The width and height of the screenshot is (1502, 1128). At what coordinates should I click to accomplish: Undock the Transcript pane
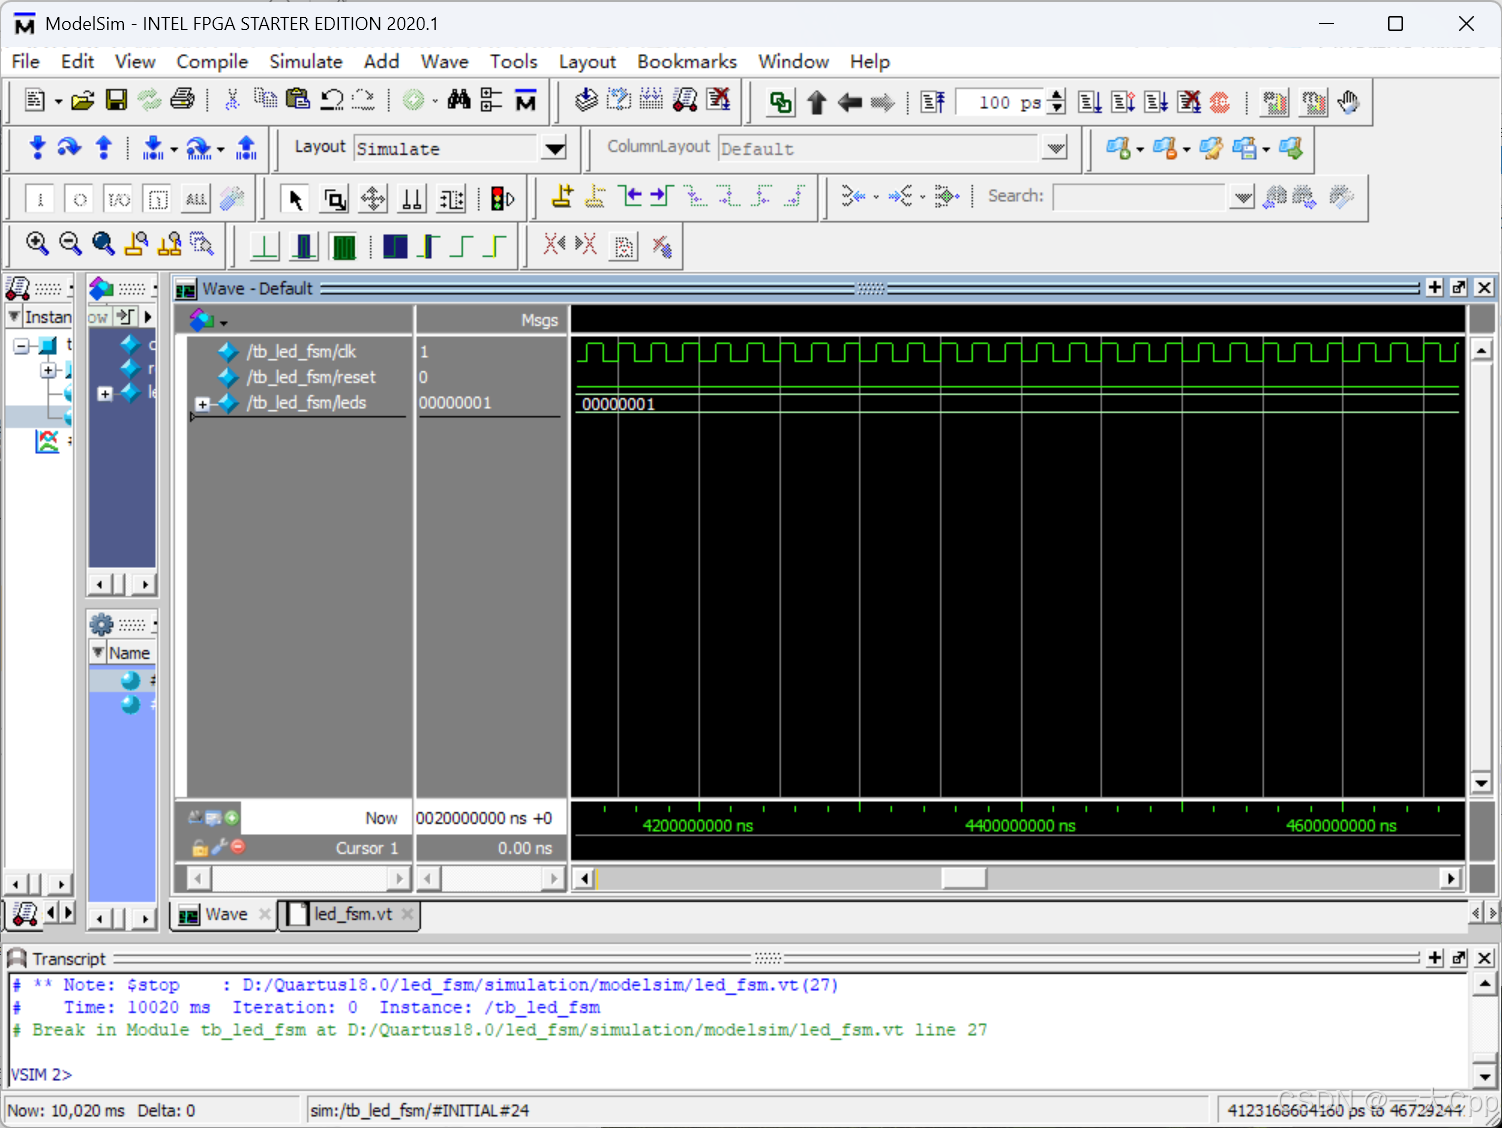pos(1459,958)
